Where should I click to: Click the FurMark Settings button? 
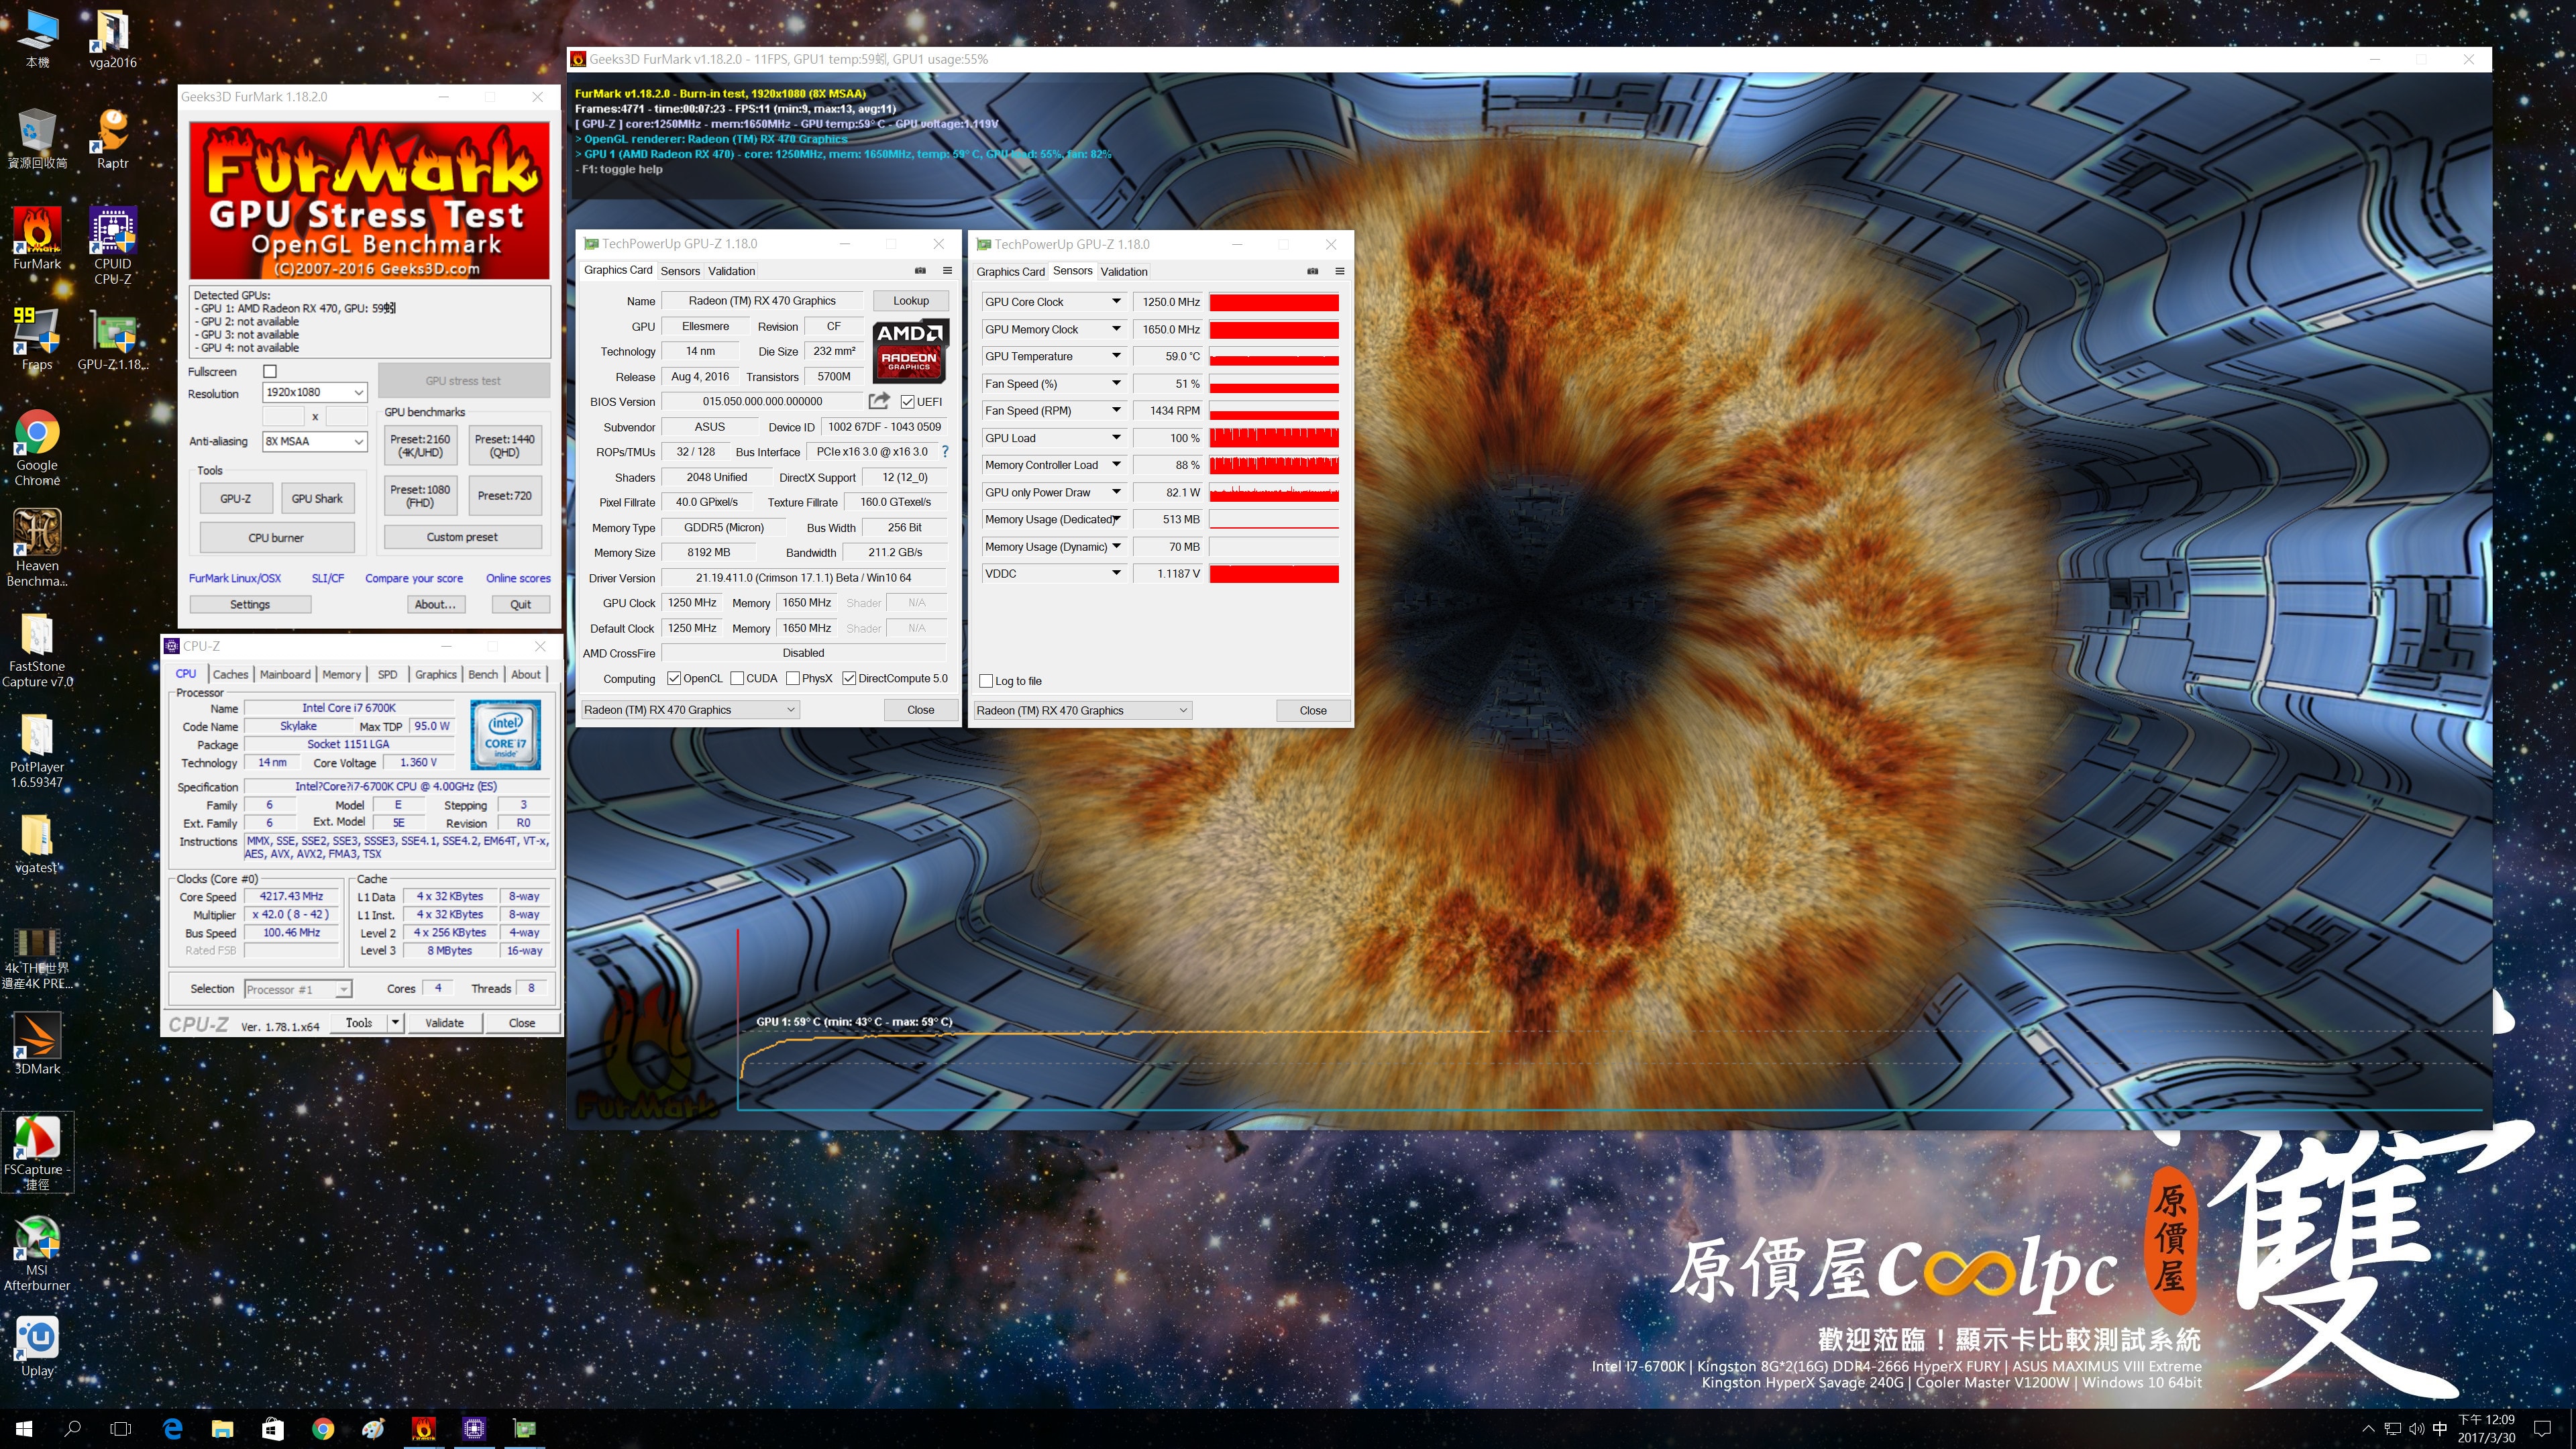(x=250, y=604)
